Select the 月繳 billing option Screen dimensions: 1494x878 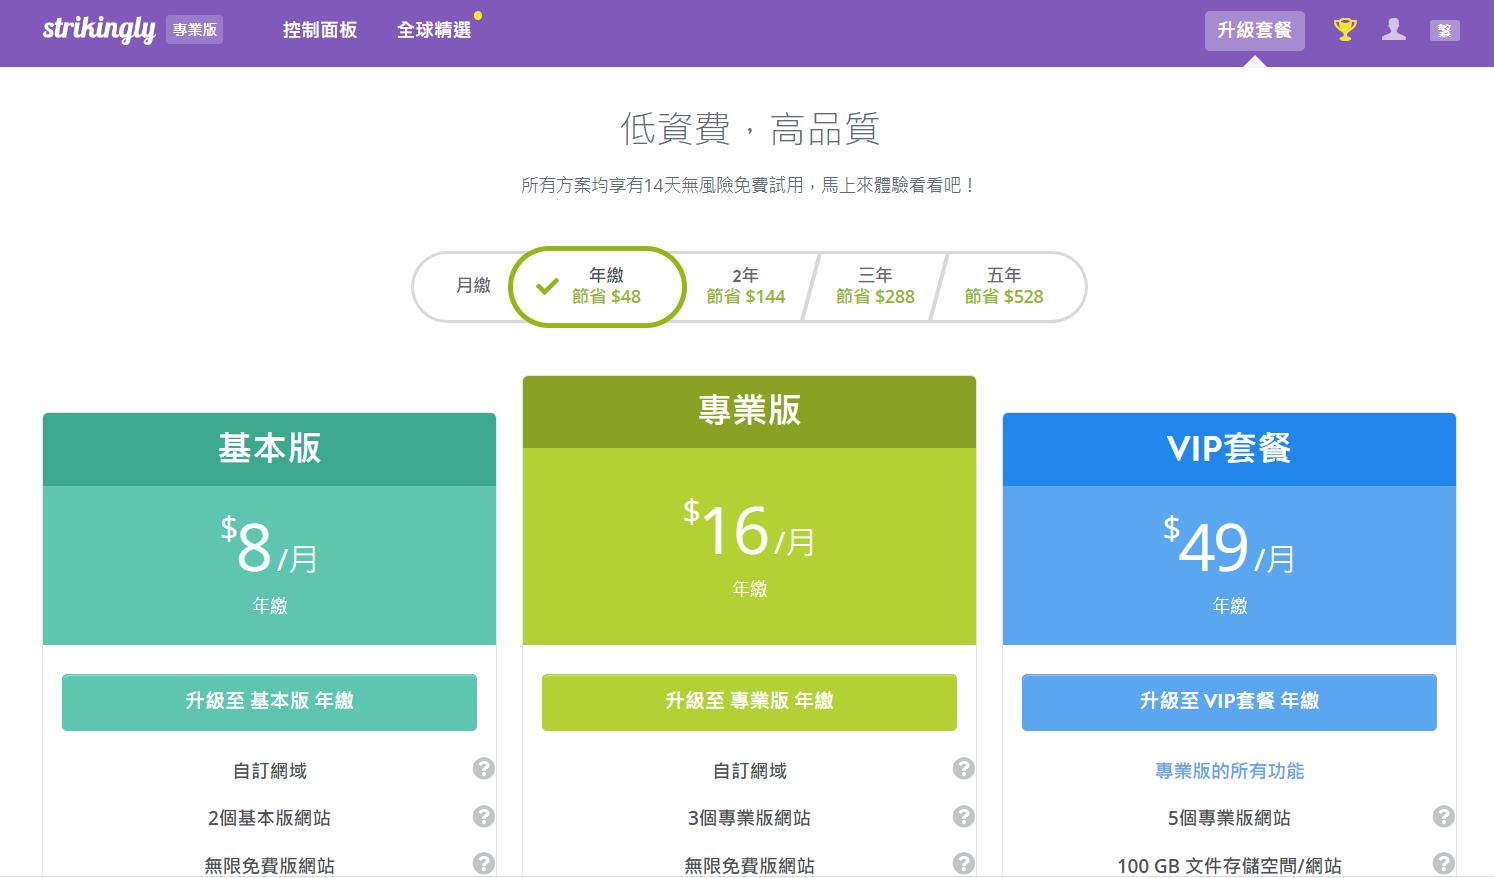472,286
